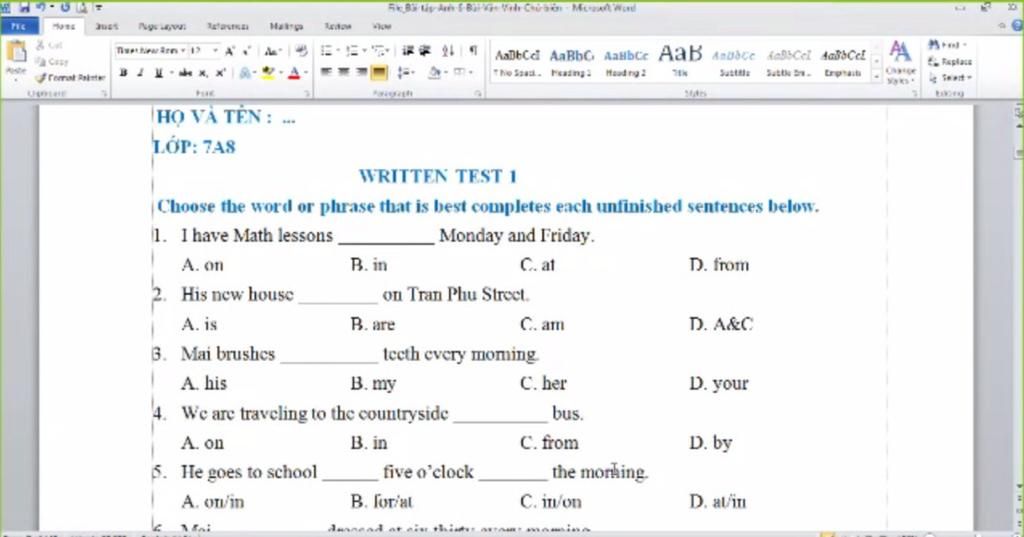The image size is (1024, 537).
Task: Toggle Underline formatting
Action: (x=158, y=73)
